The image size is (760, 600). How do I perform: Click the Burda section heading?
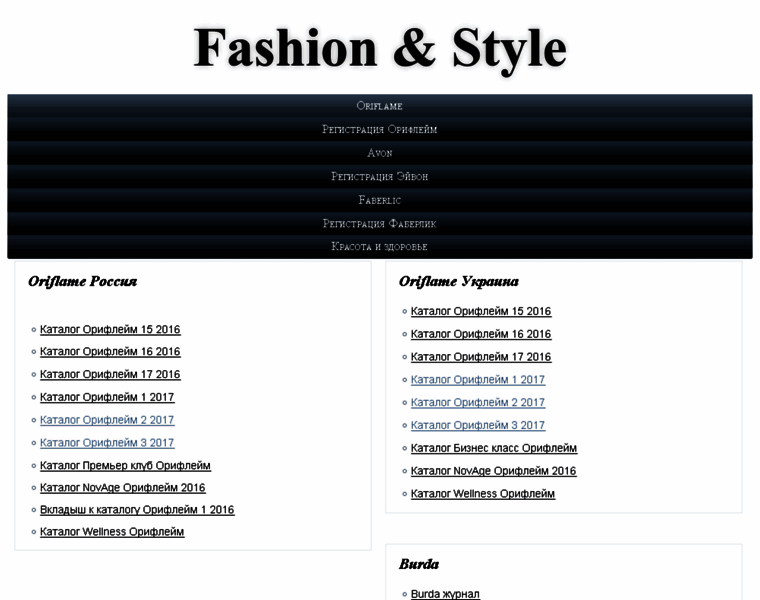419,564
